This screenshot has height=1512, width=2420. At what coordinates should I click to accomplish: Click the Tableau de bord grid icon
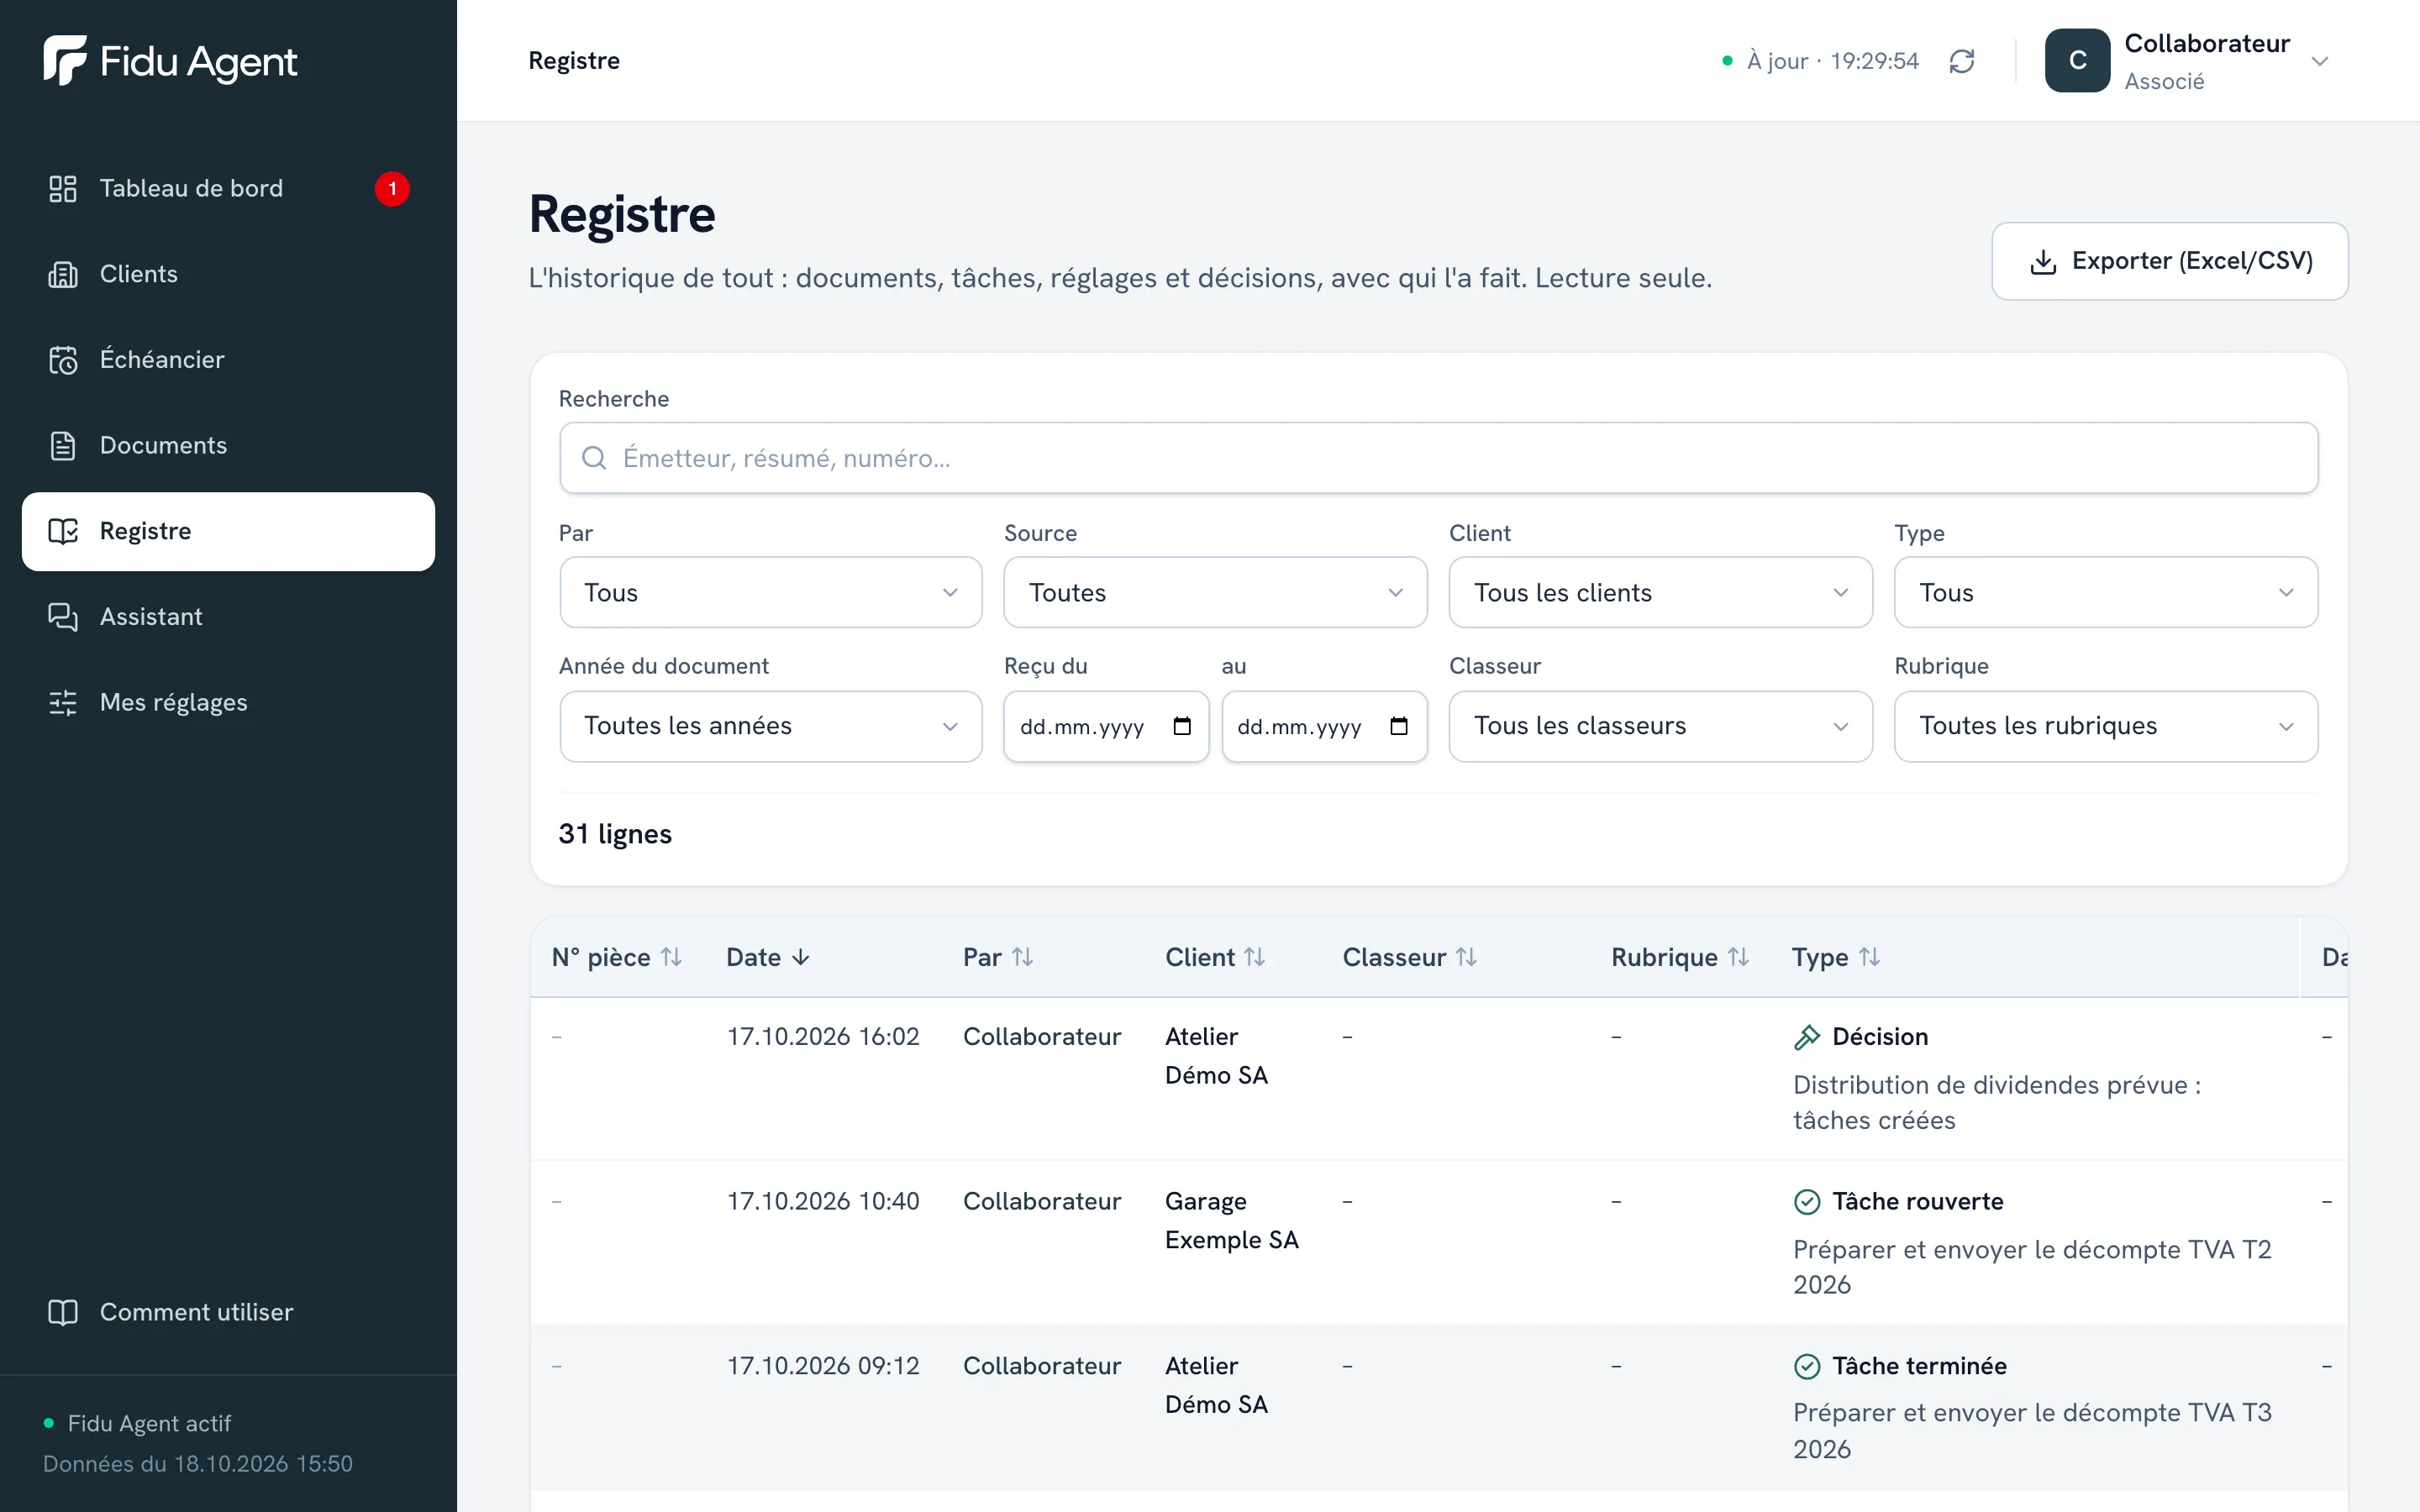[x=63, y=189]
